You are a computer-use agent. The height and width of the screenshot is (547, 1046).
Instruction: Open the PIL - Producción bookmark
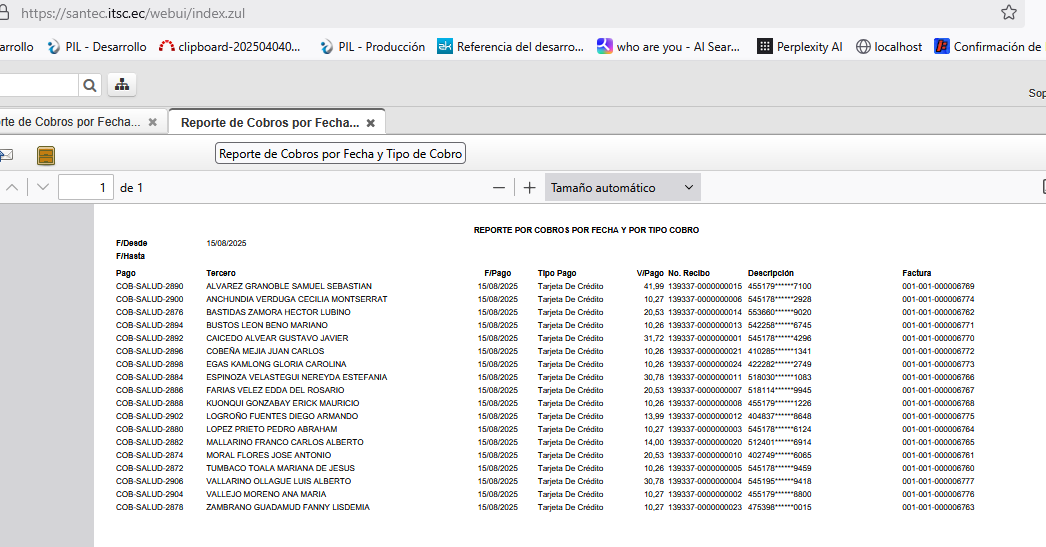[371, 46]
